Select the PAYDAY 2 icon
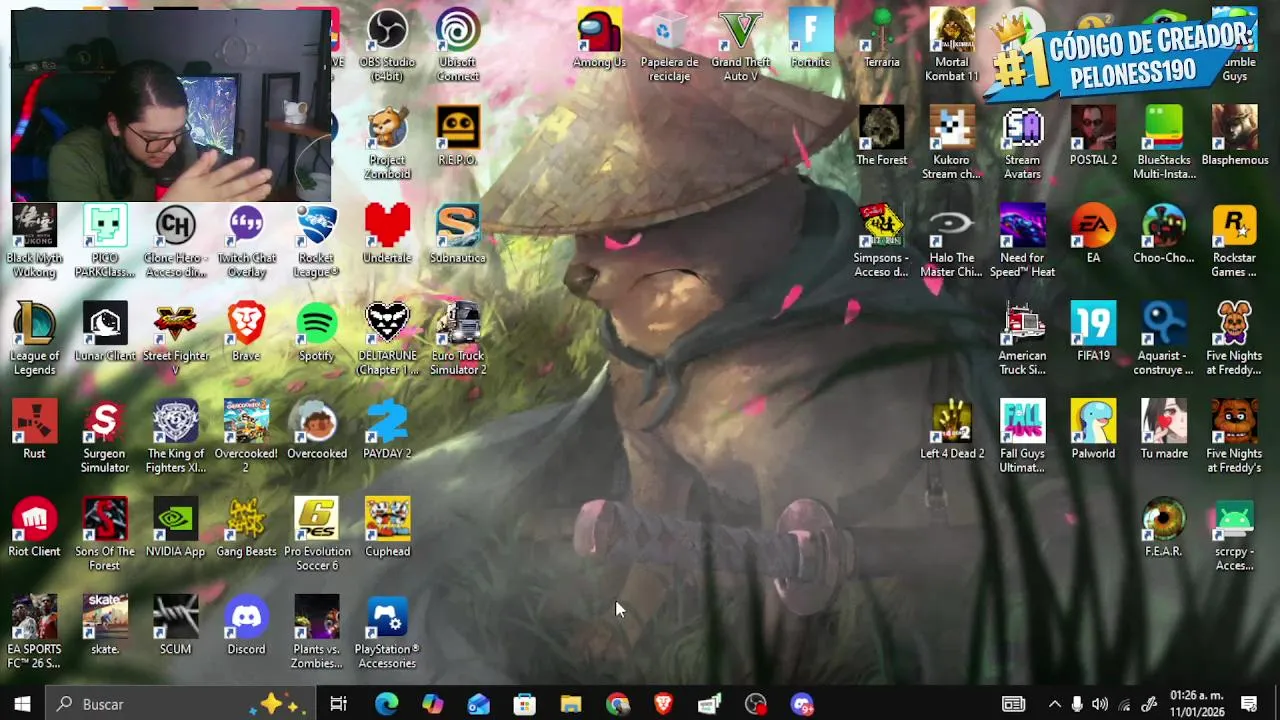This screenshot has height=720, width=1280. (x=387, y=422)
